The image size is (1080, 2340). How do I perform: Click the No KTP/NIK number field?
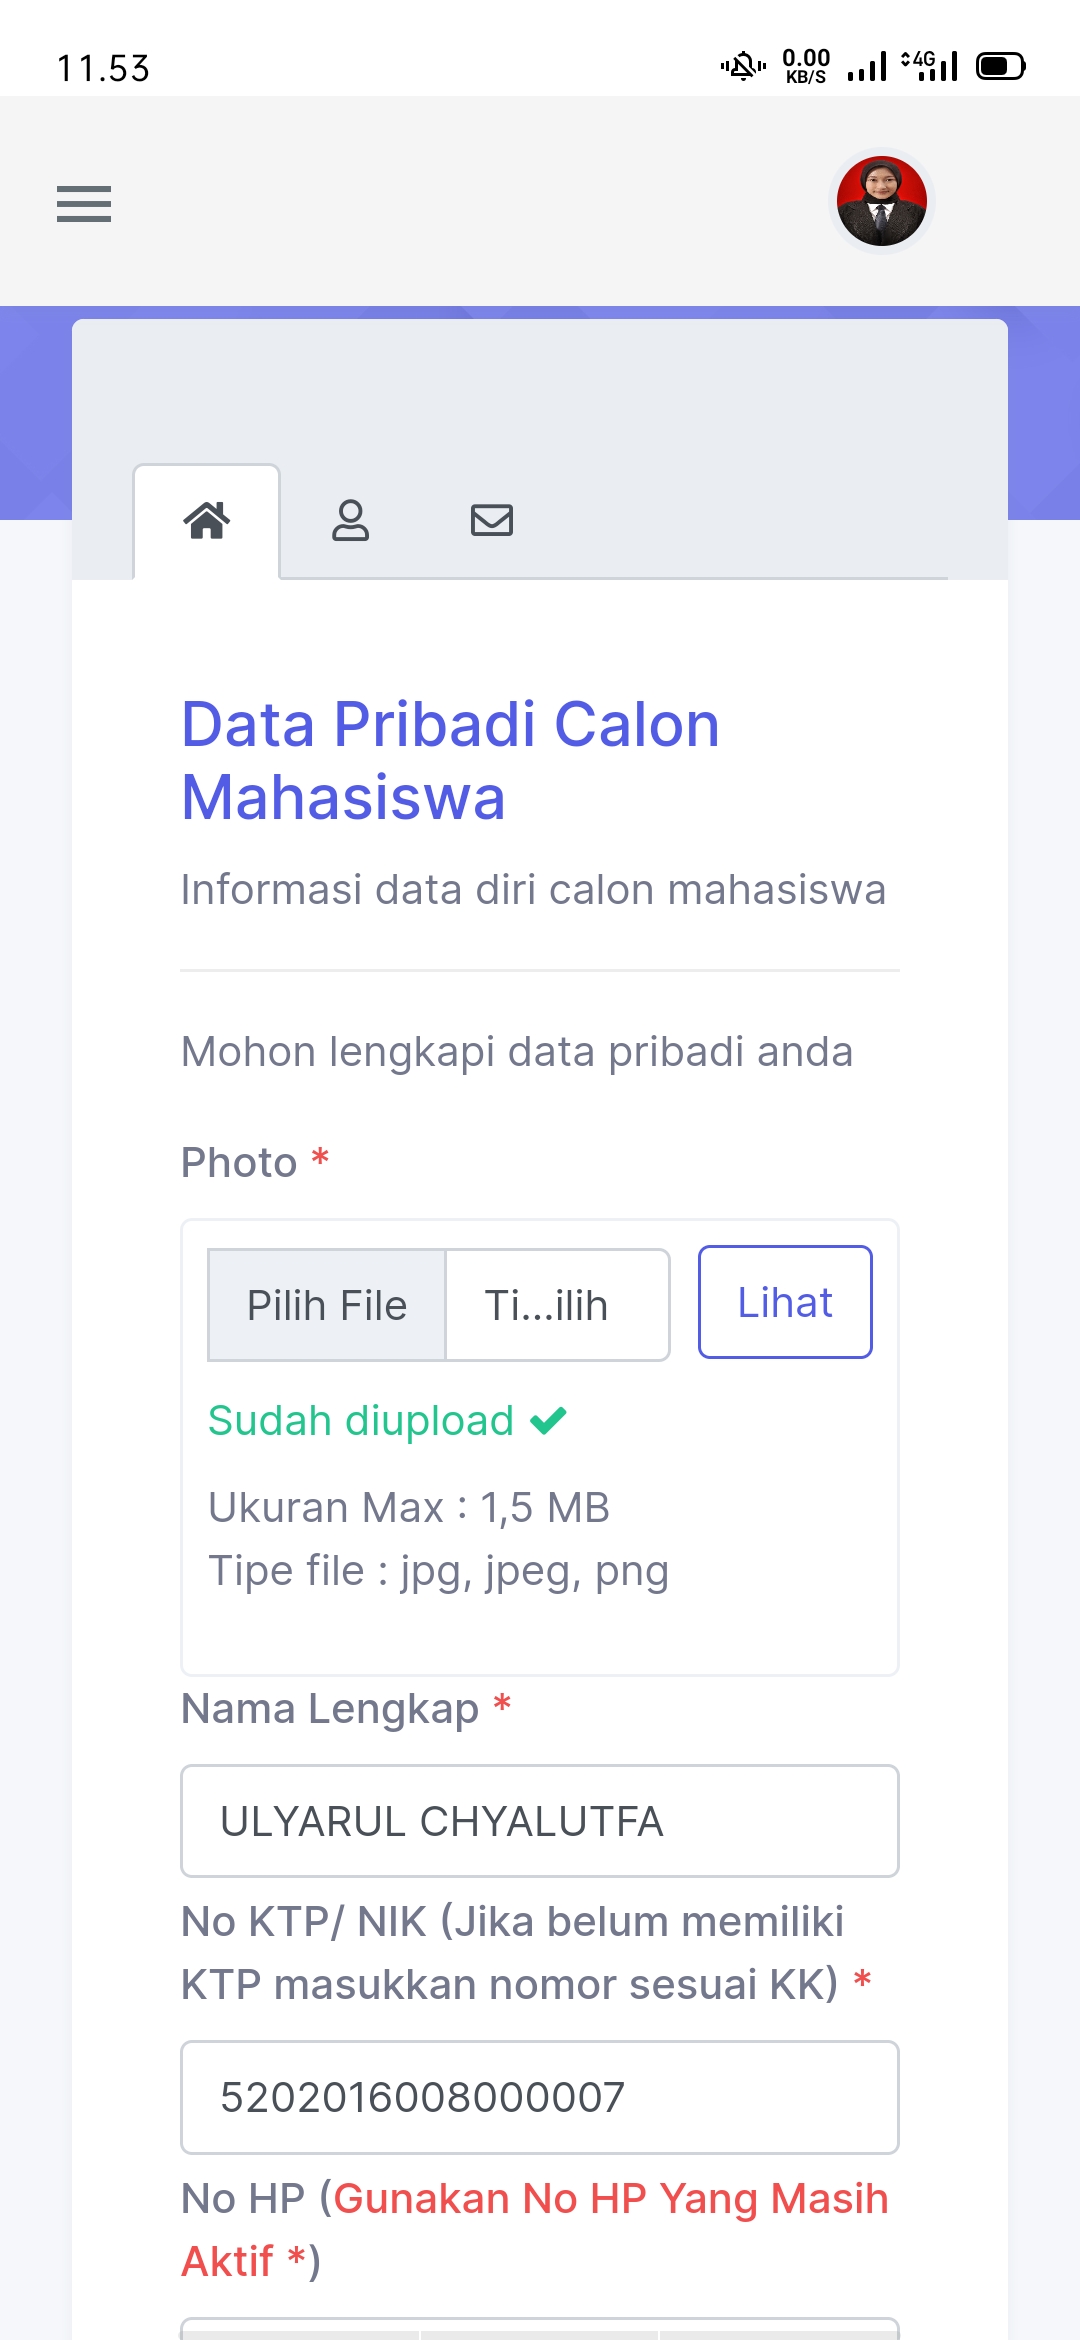pos(540,2097)
